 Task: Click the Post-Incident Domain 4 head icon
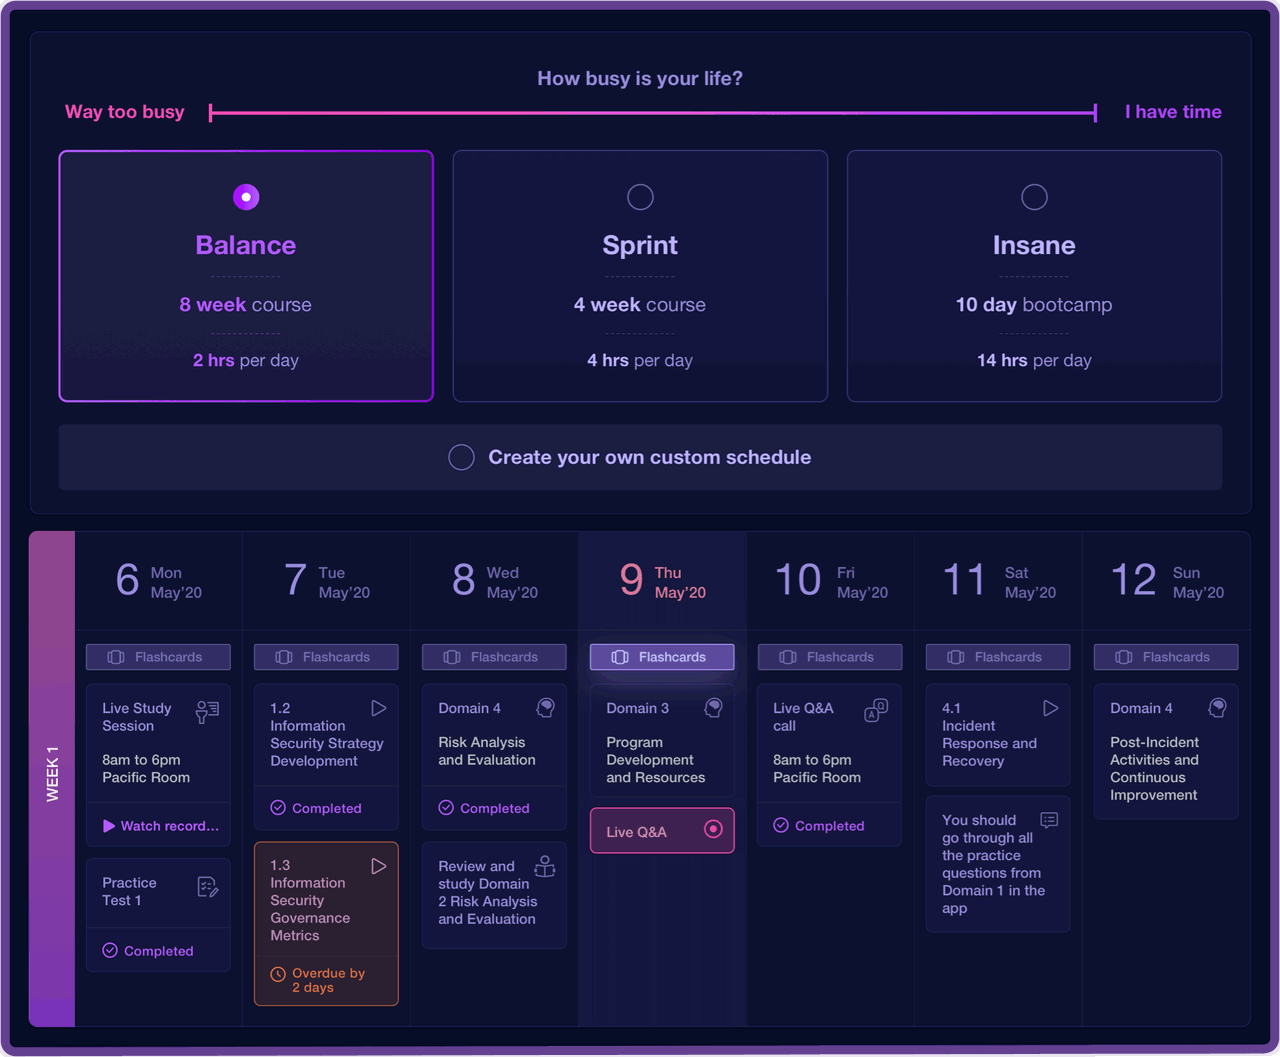(1217, 708)
